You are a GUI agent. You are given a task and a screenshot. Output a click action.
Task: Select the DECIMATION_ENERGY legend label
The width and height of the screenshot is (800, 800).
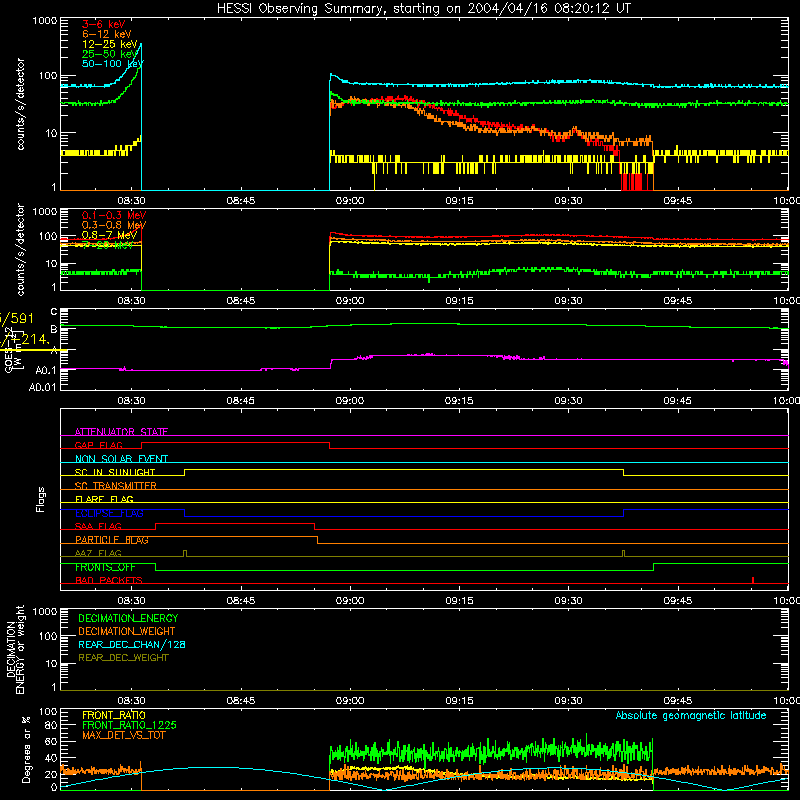click(x=128, y=618)
